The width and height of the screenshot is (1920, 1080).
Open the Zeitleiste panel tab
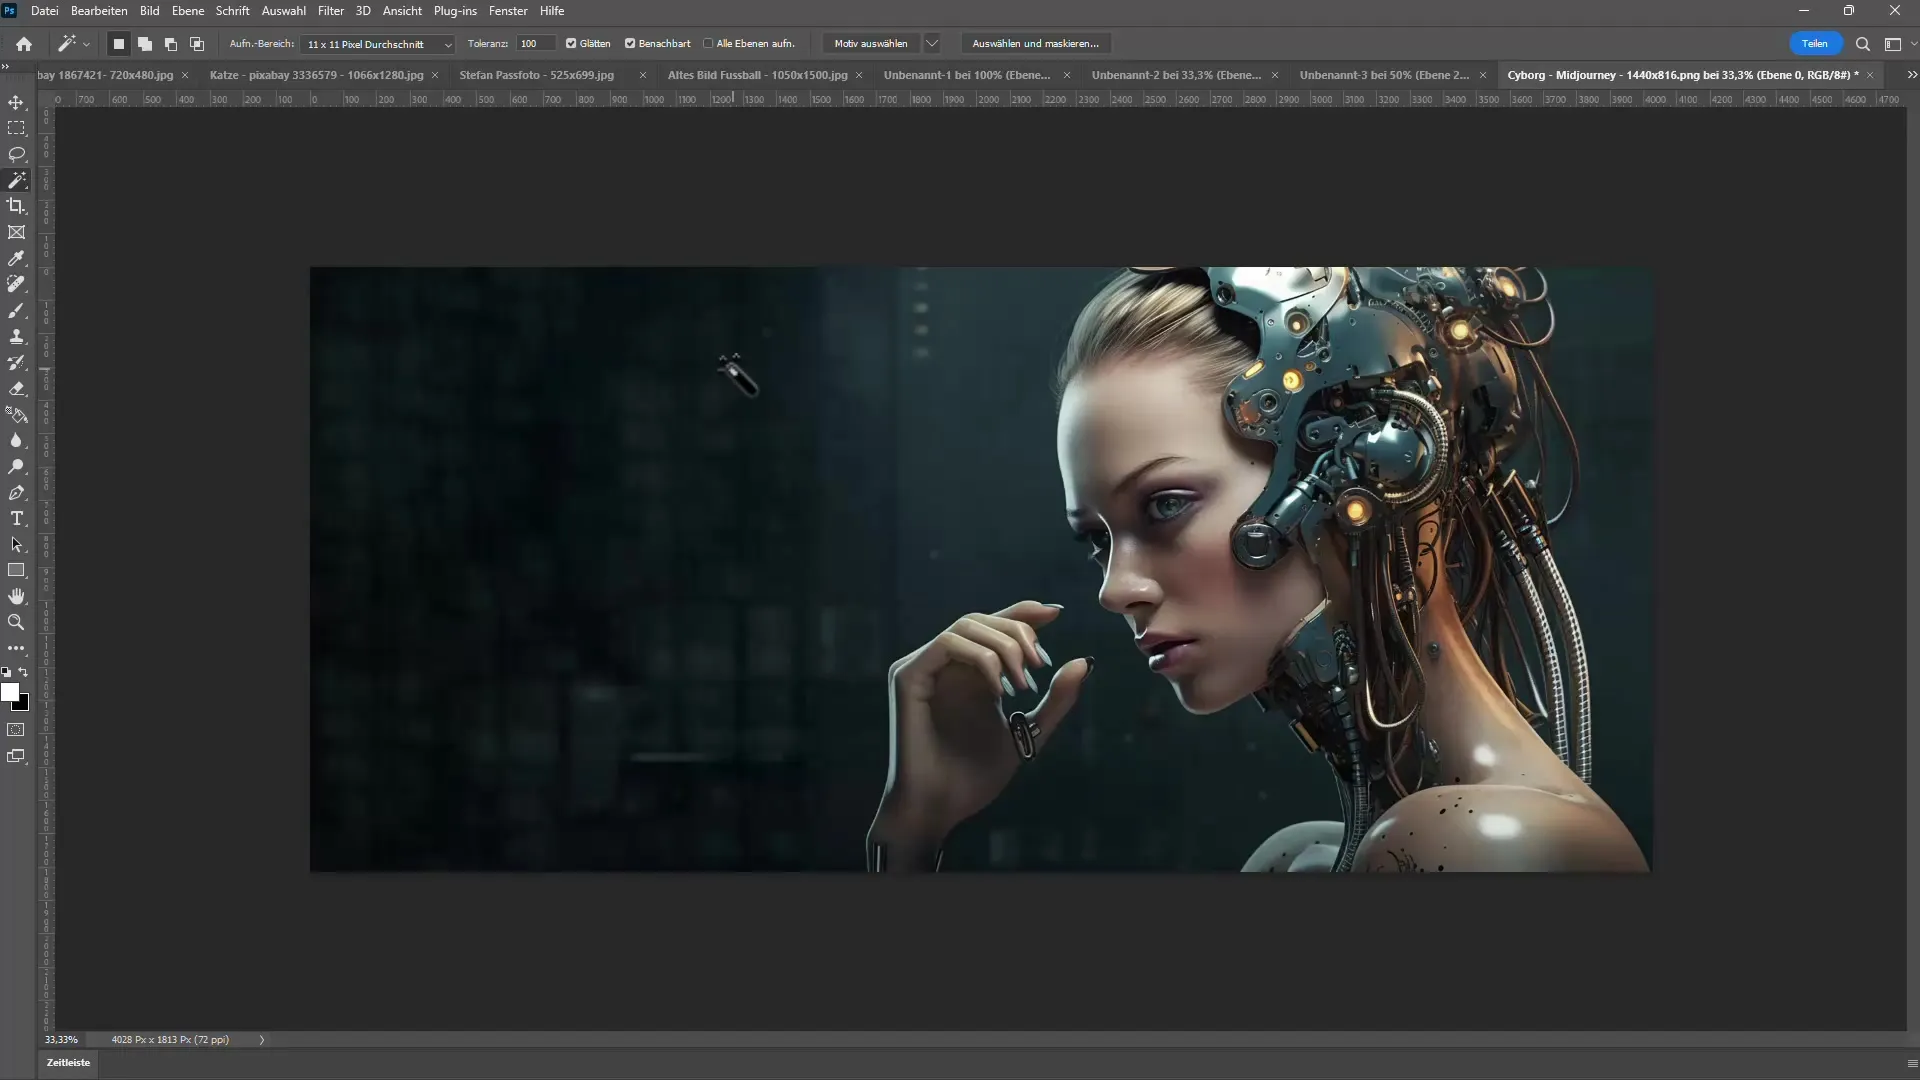(x=68, y=1063)
